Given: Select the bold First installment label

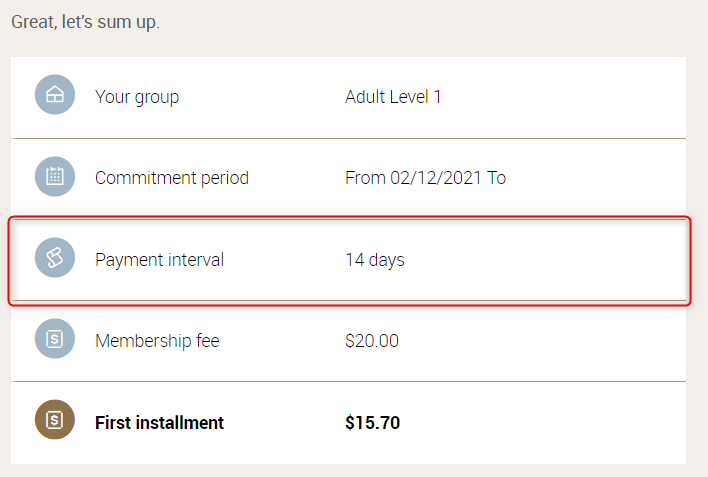Looking at the screenshot, I should coord(159,422).
